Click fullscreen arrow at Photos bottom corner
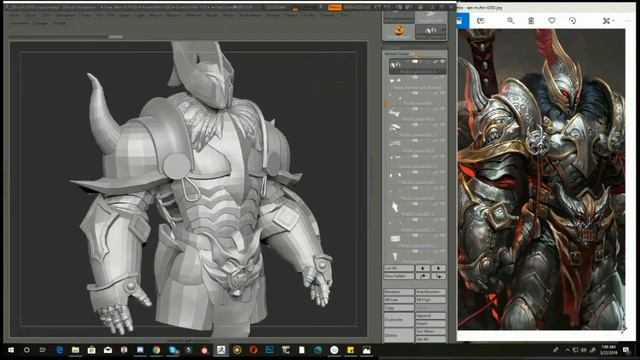640x360 pixels. coord(624,330)
